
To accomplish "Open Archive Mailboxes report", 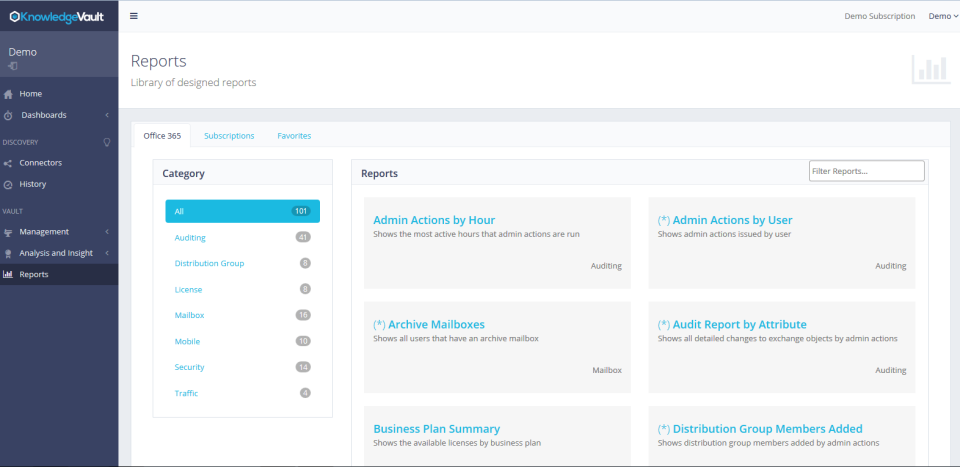I will point(429,324).
